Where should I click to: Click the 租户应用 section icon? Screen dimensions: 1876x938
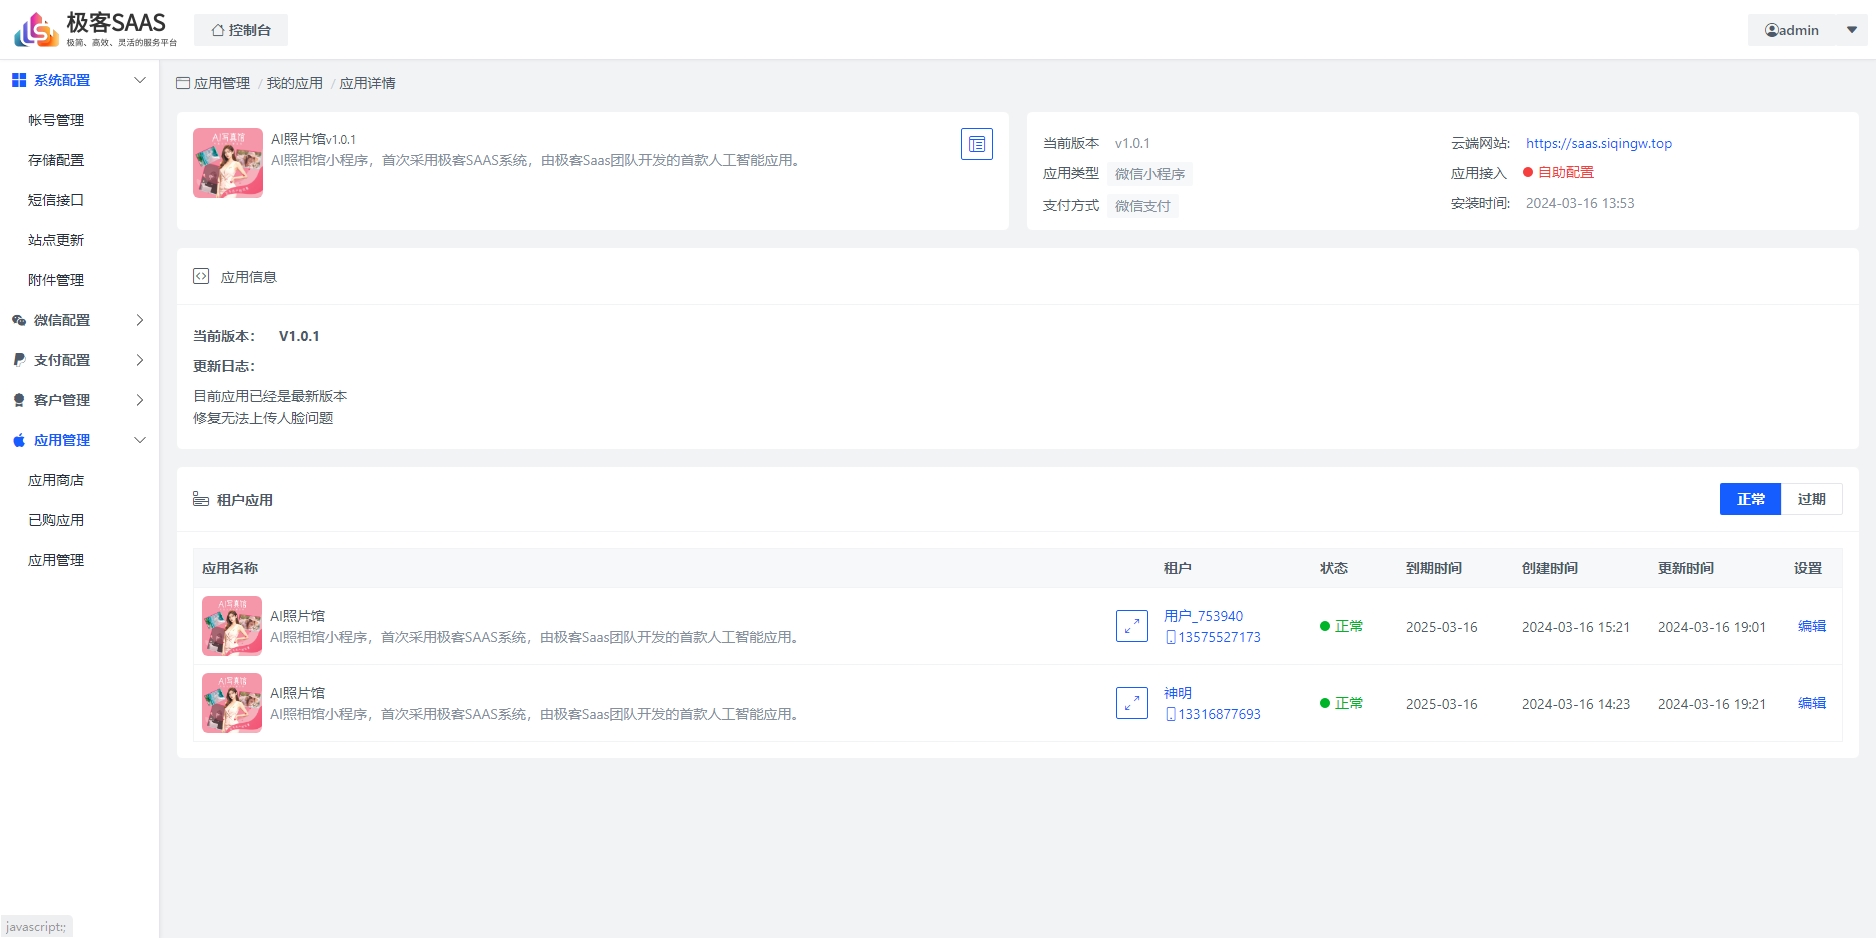[x=201, y=499]
